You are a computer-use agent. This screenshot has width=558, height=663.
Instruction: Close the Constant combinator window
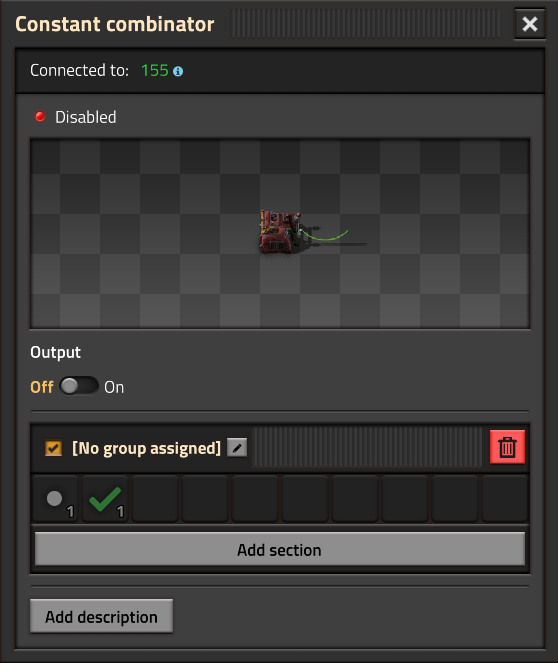click(530, 24)
